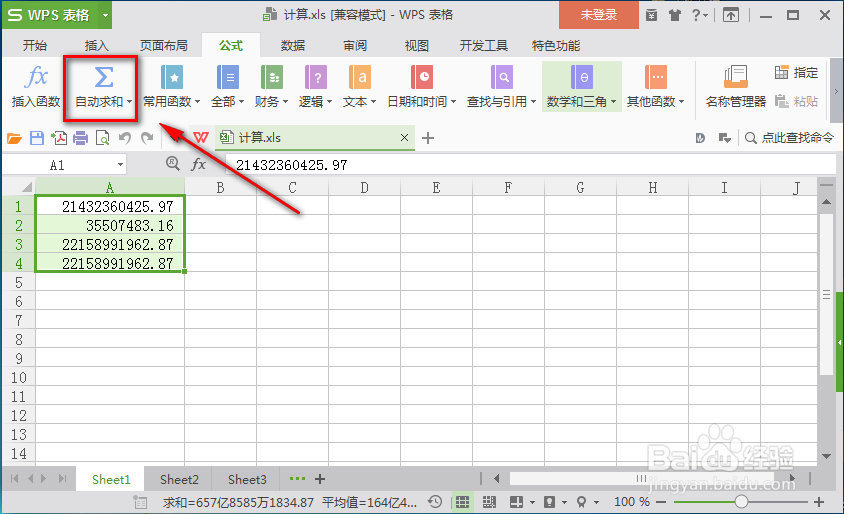
Task: Click the status bar notepad icon
Action: [140, 502]
